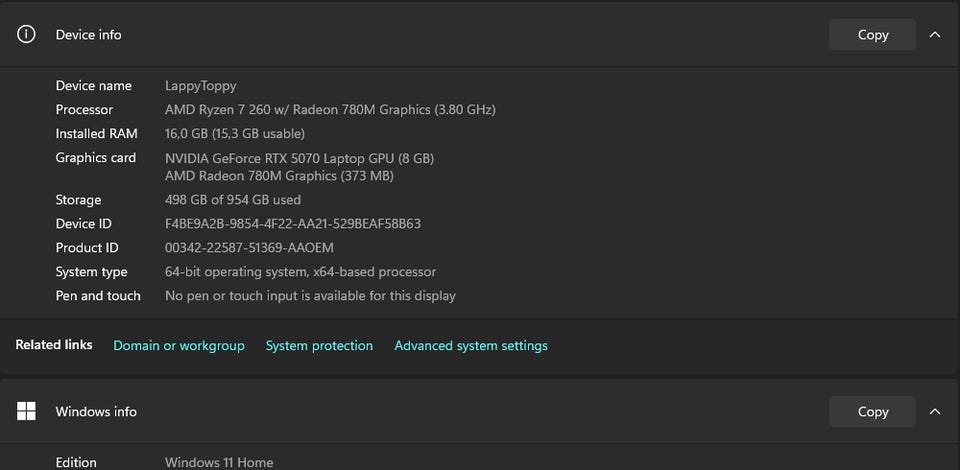Collapse the Windows info section
Viewport: 960px width, 470px height.
tap(935, 412)
